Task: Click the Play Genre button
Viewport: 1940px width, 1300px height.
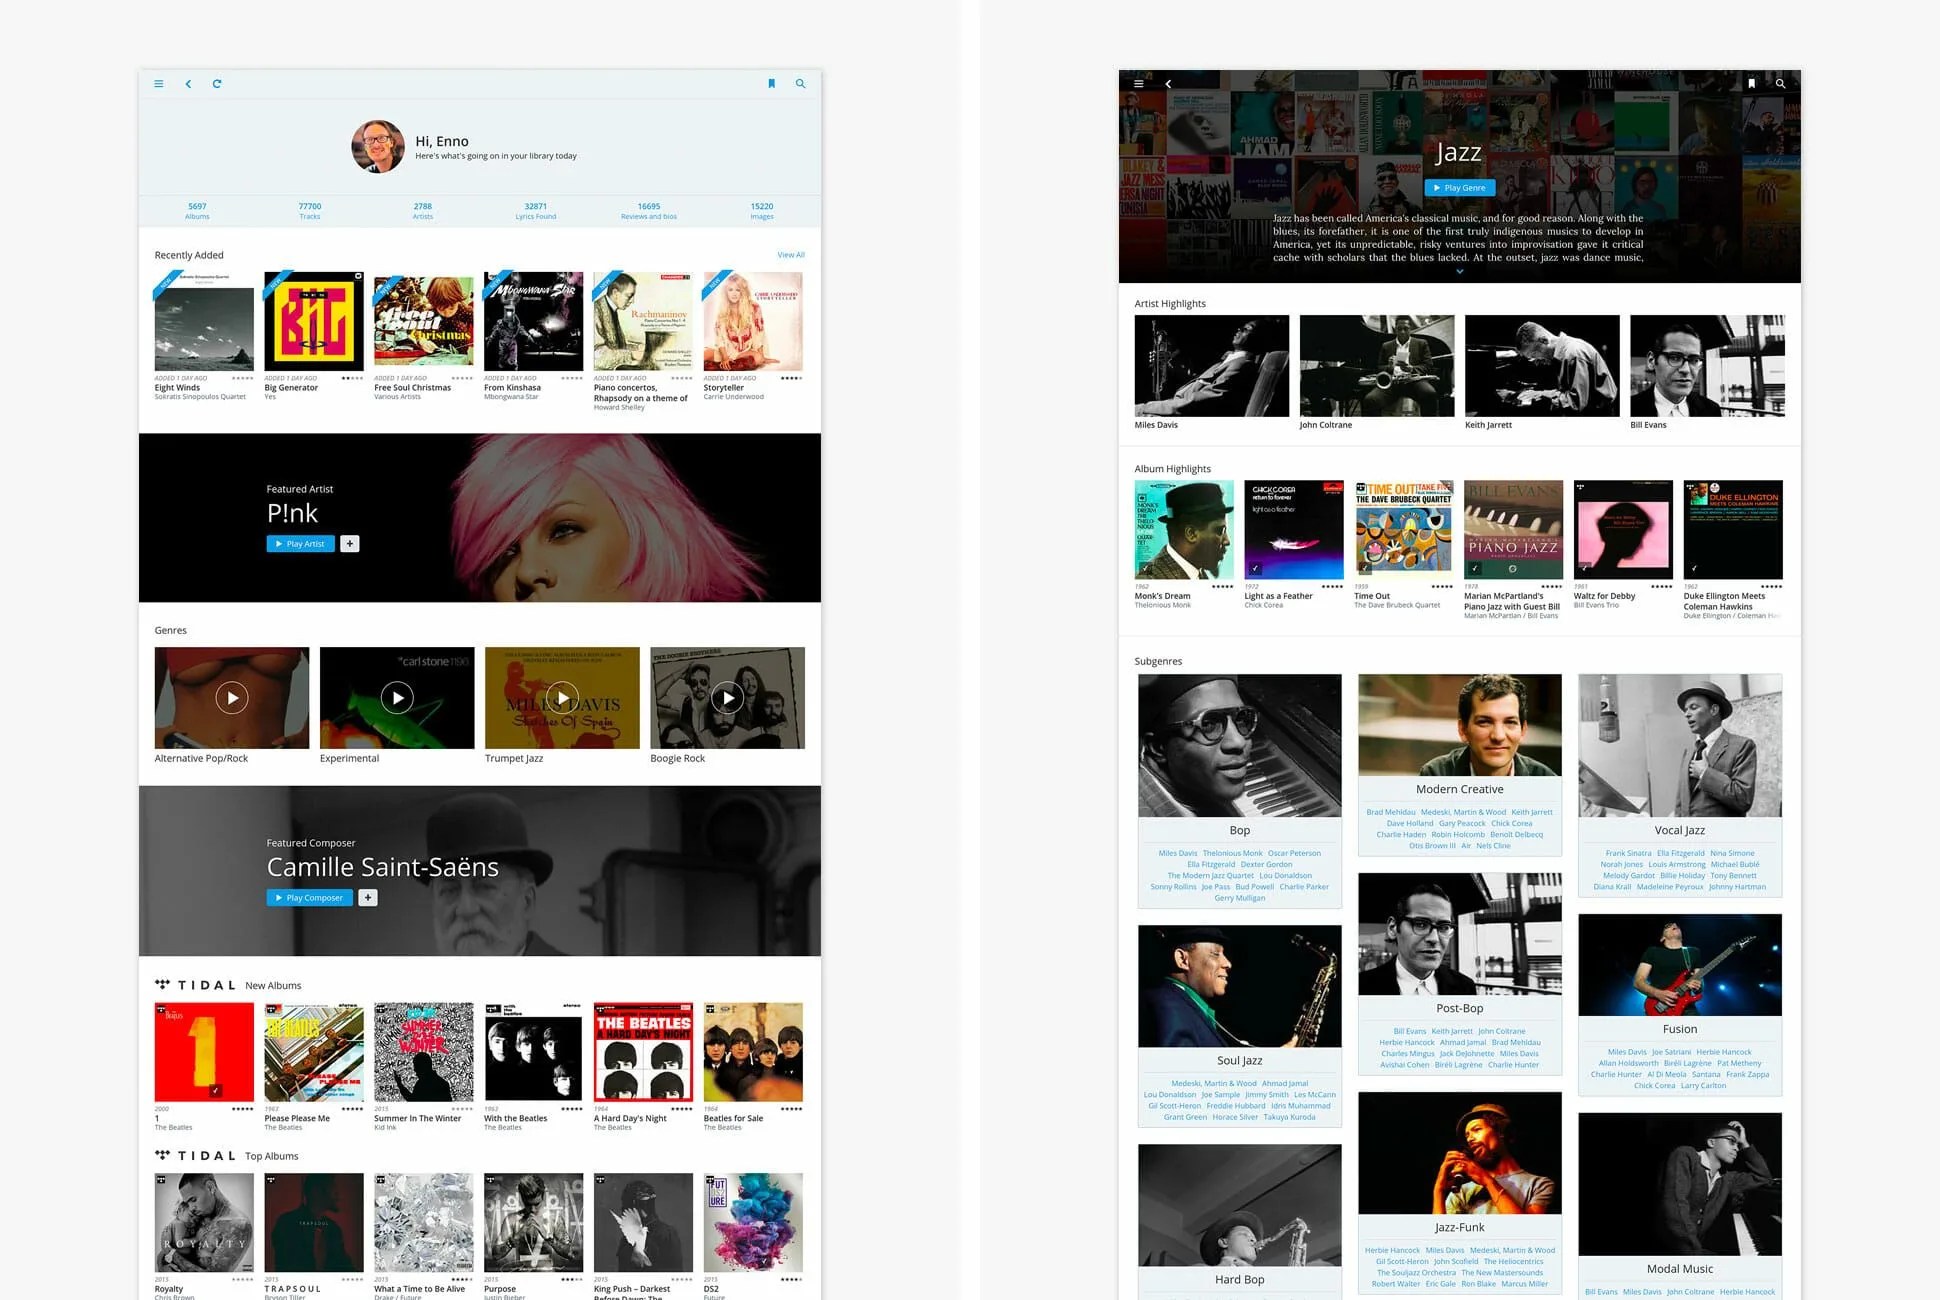Action: [1460, 188]
